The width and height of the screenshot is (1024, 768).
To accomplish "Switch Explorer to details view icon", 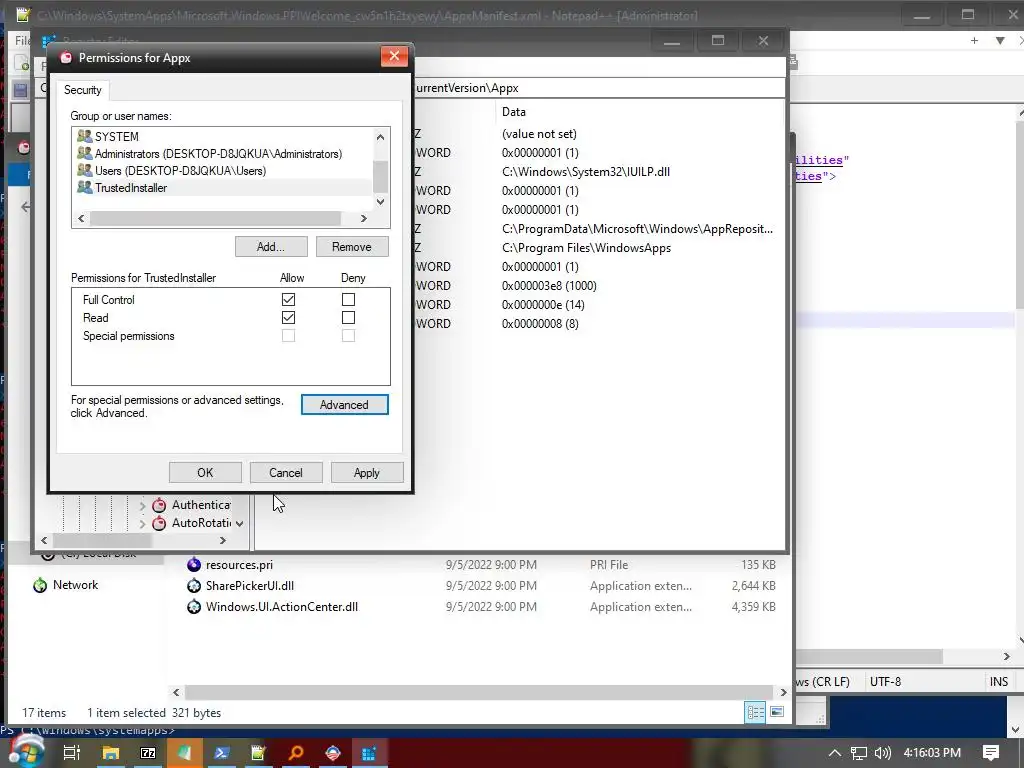I will (x=755, y=712).
